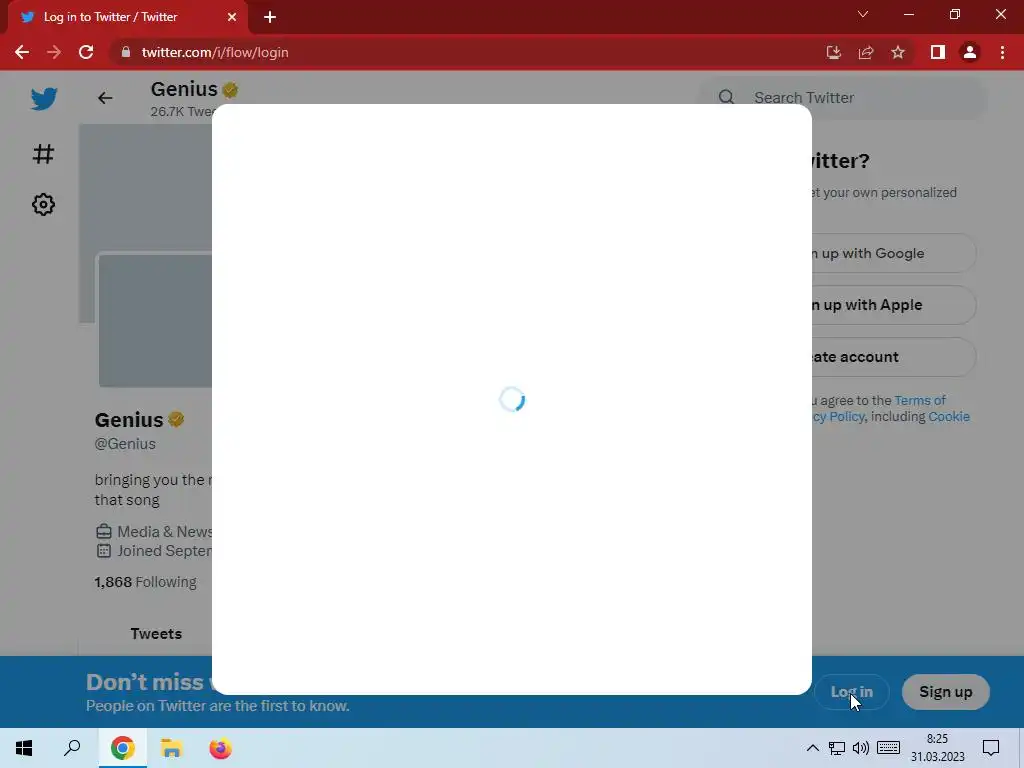Screen dimensions: 1024x768
Task: Toggle the Chrome side panel
Action: (938, 52)
